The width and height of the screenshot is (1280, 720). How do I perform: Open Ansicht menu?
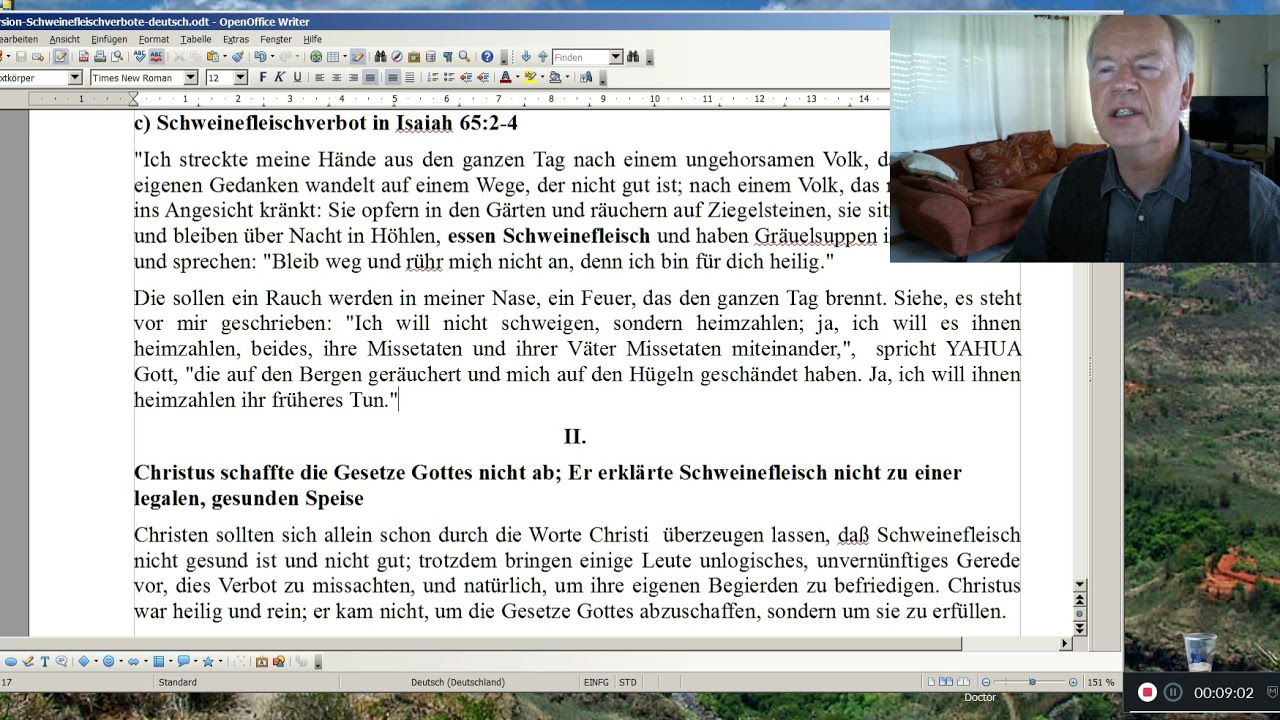[x=65, y=39]
